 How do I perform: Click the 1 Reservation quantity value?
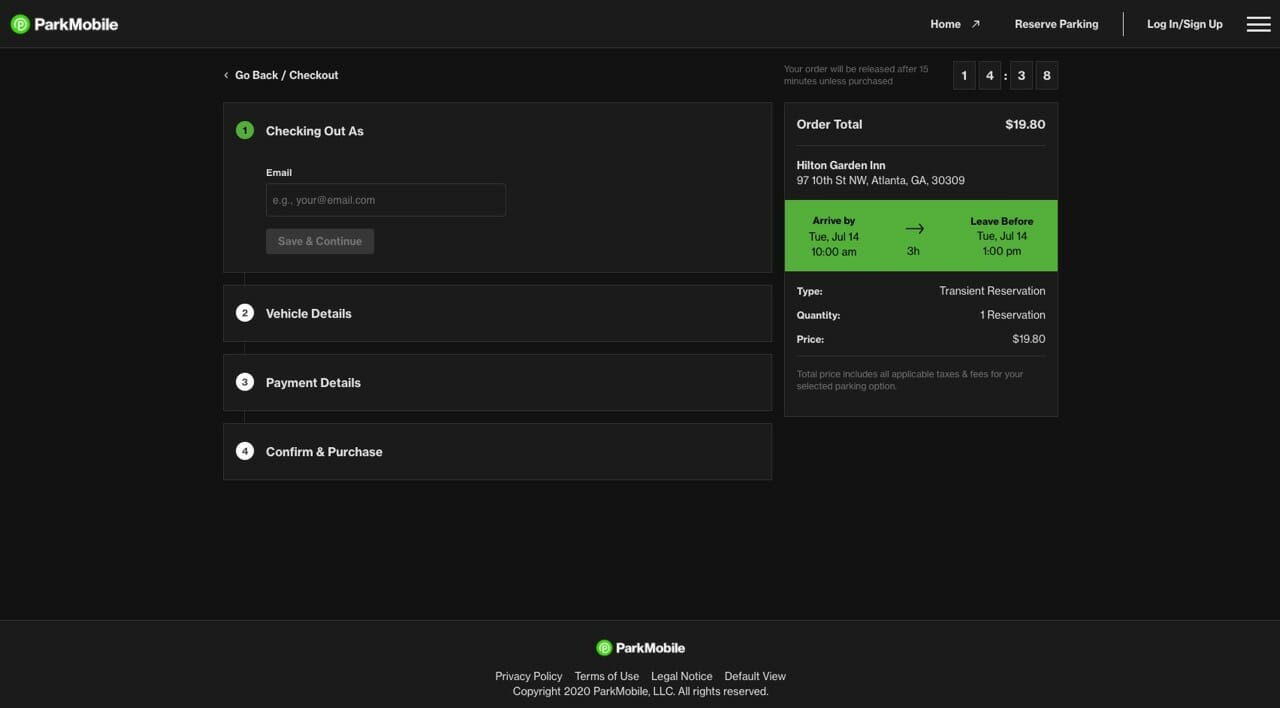tap(1013, 315)
